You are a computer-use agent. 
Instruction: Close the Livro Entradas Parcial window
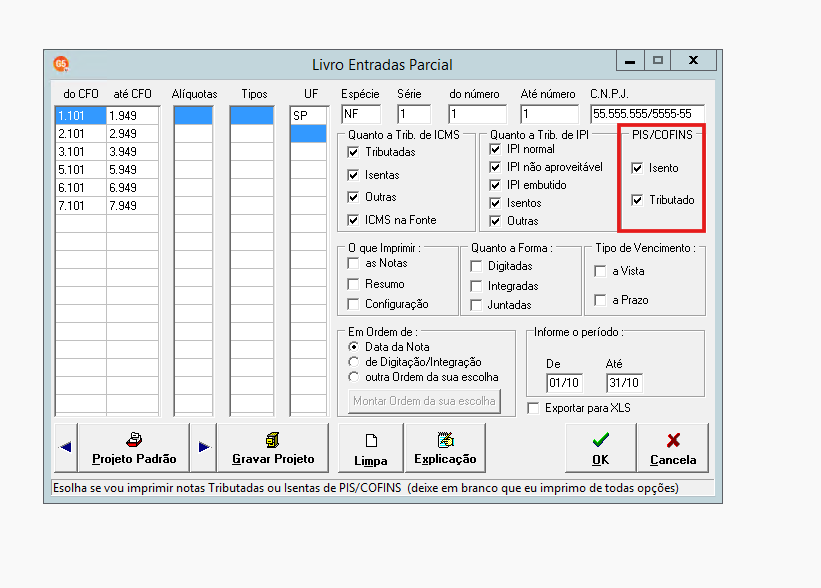coord(693,61)
